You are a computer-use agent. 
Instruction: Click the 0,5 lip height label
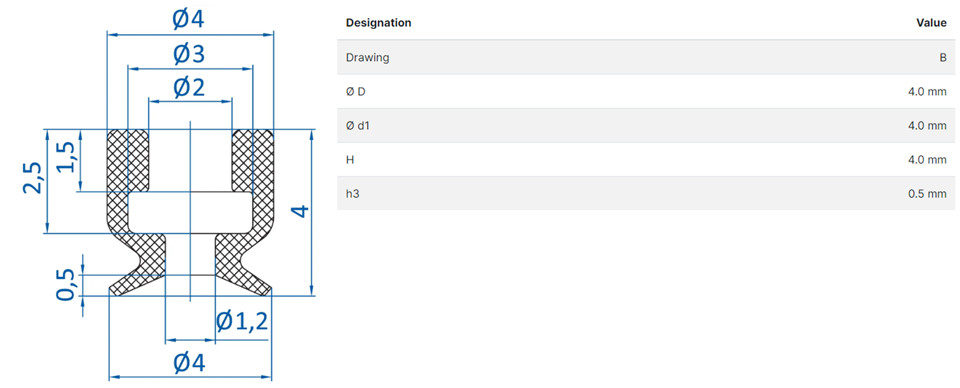67,285
